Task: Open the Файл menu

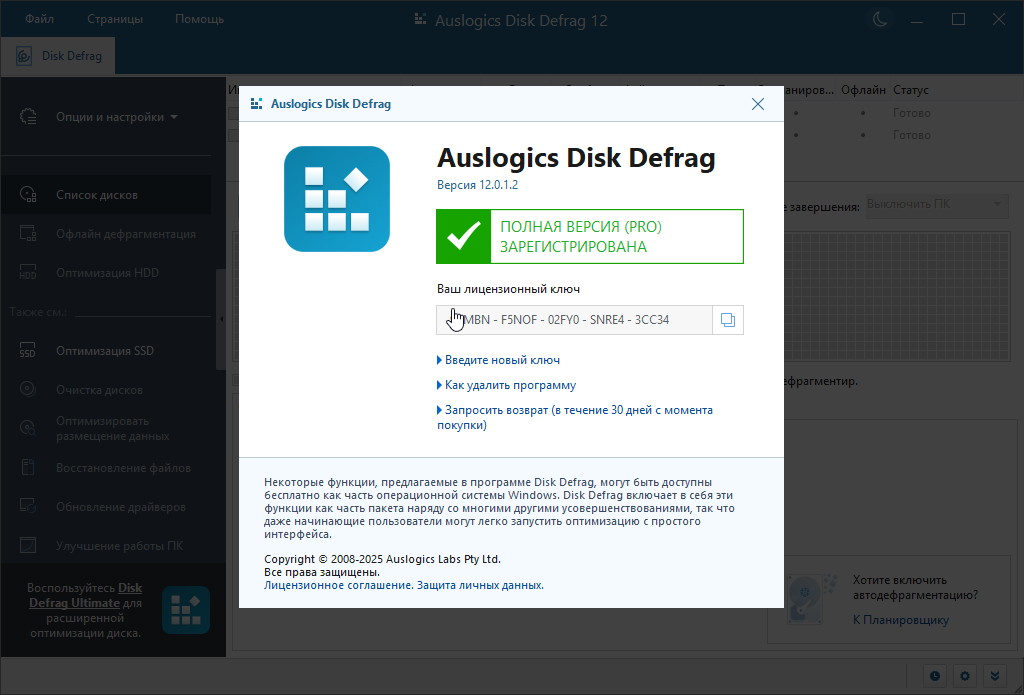Action: (40, 19)
